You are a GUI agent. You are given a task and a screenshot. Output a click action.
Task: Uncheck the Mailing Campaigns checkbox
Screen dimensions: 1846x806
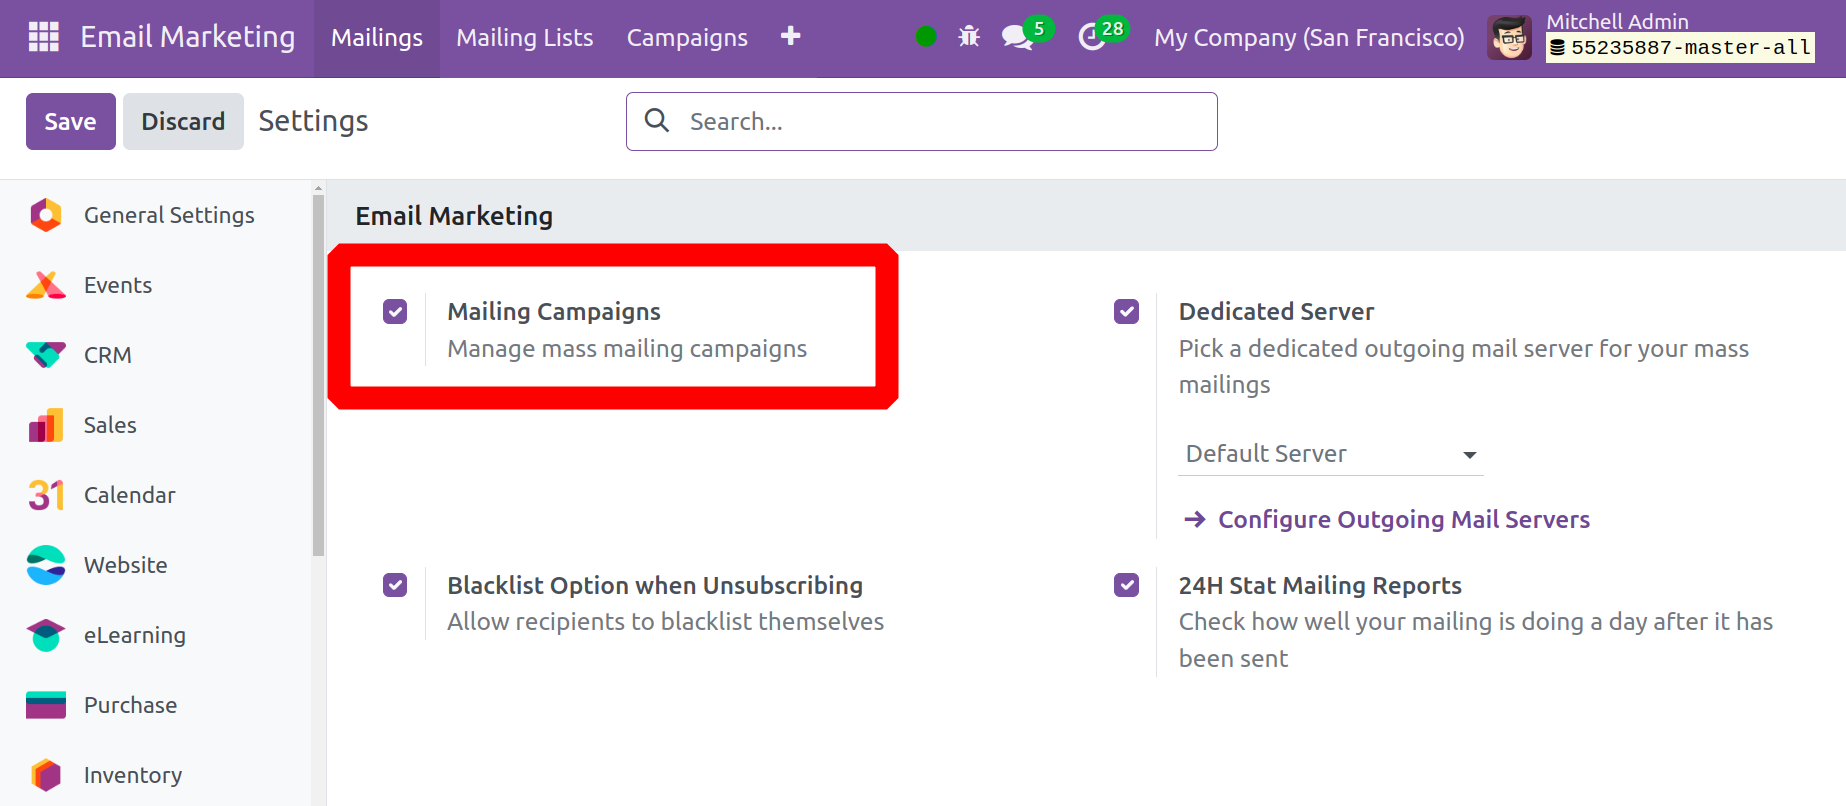tap(395, 312)
